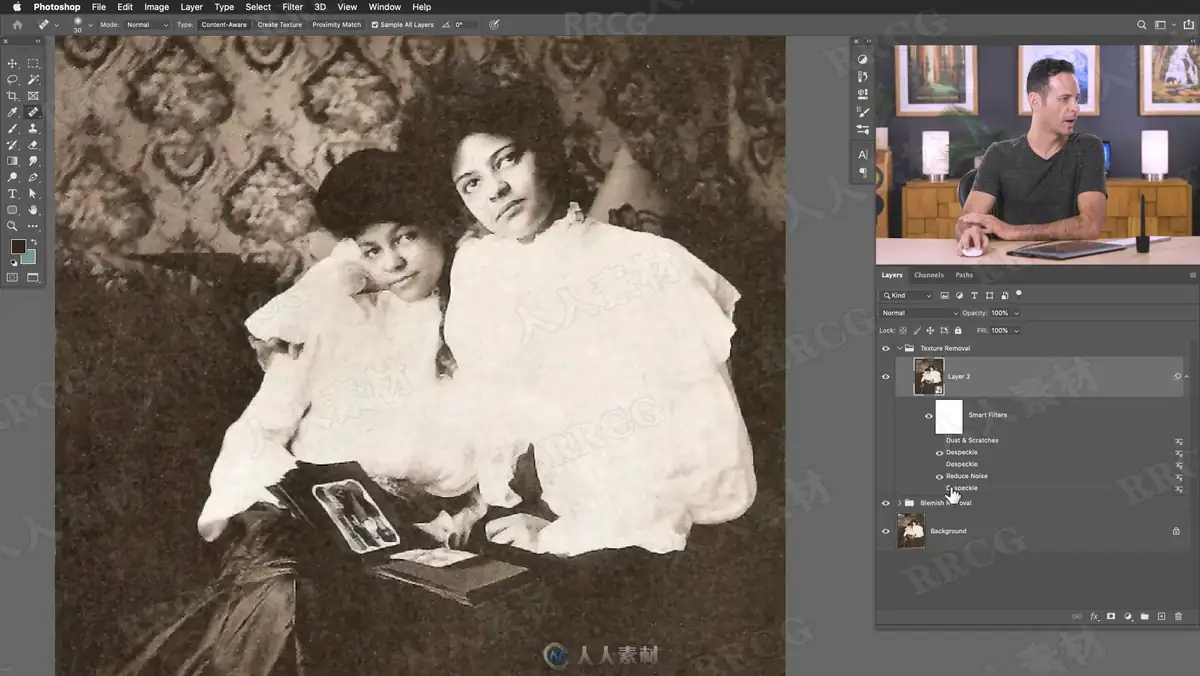The image size is (1200, 676).
Task: Open the layer blend mode Normal dropdown
Action: (x=919, y=313)
